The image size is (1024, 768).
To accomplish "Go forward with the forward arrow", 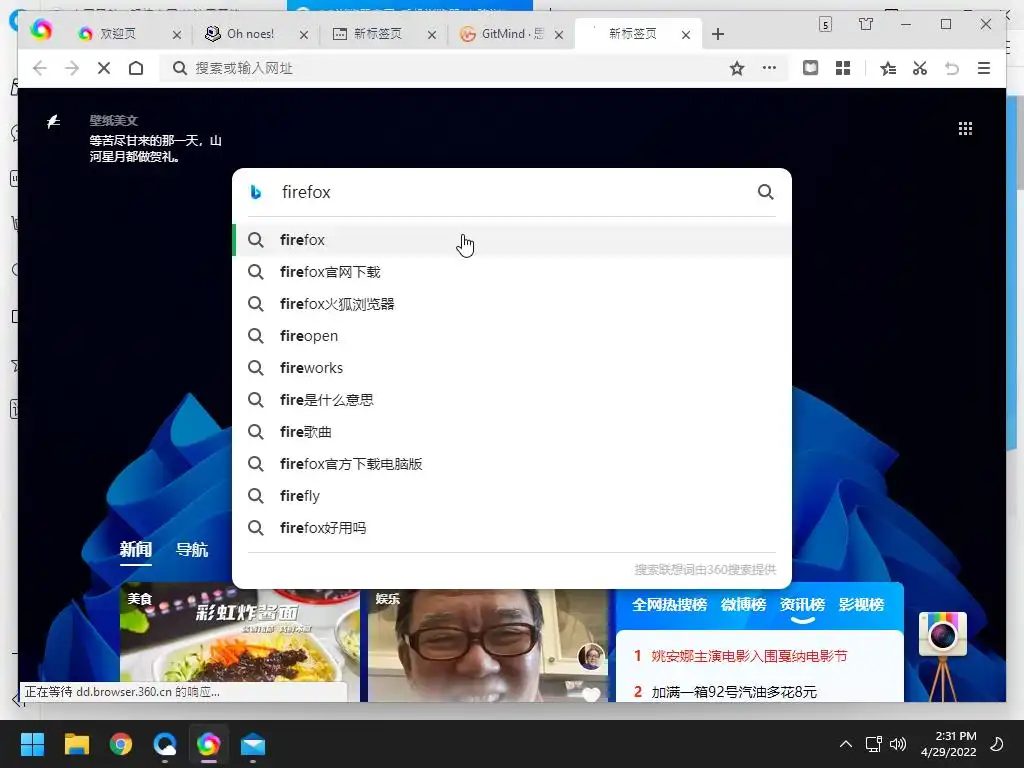I will point(72,69).
